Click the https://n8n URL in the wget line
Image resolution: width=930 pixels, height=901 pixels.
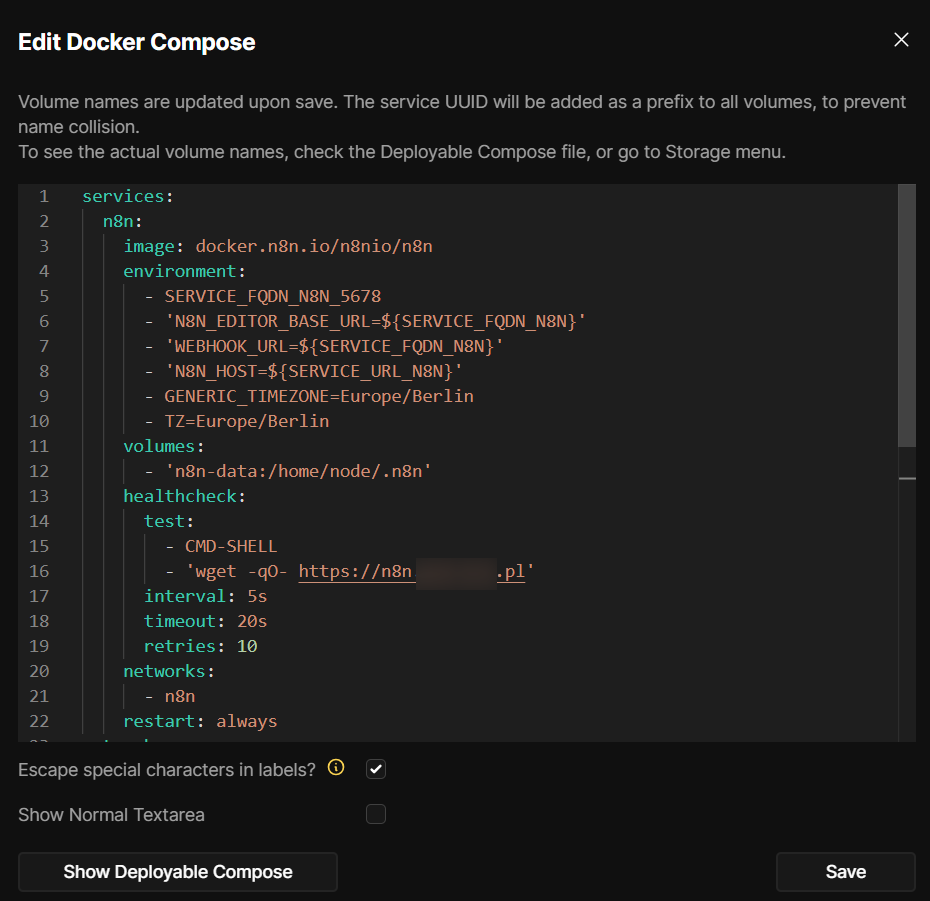(355, 572)
